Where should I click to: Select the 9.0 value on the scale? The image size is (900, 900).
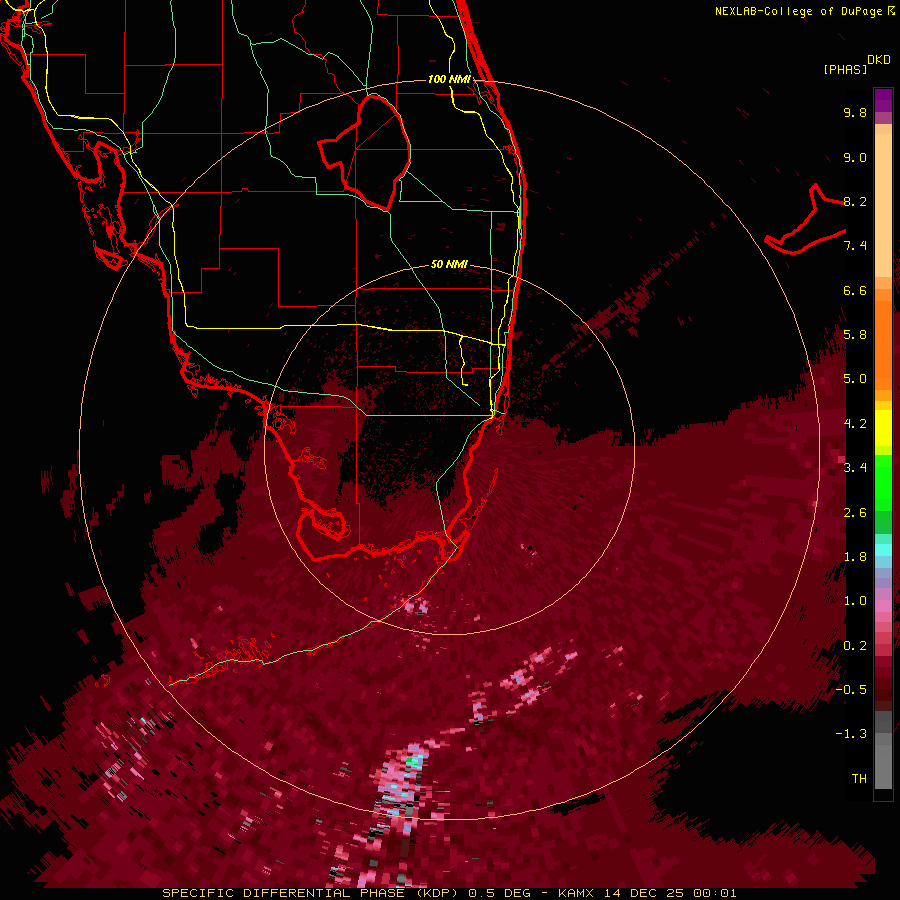[x=855, y=157]
